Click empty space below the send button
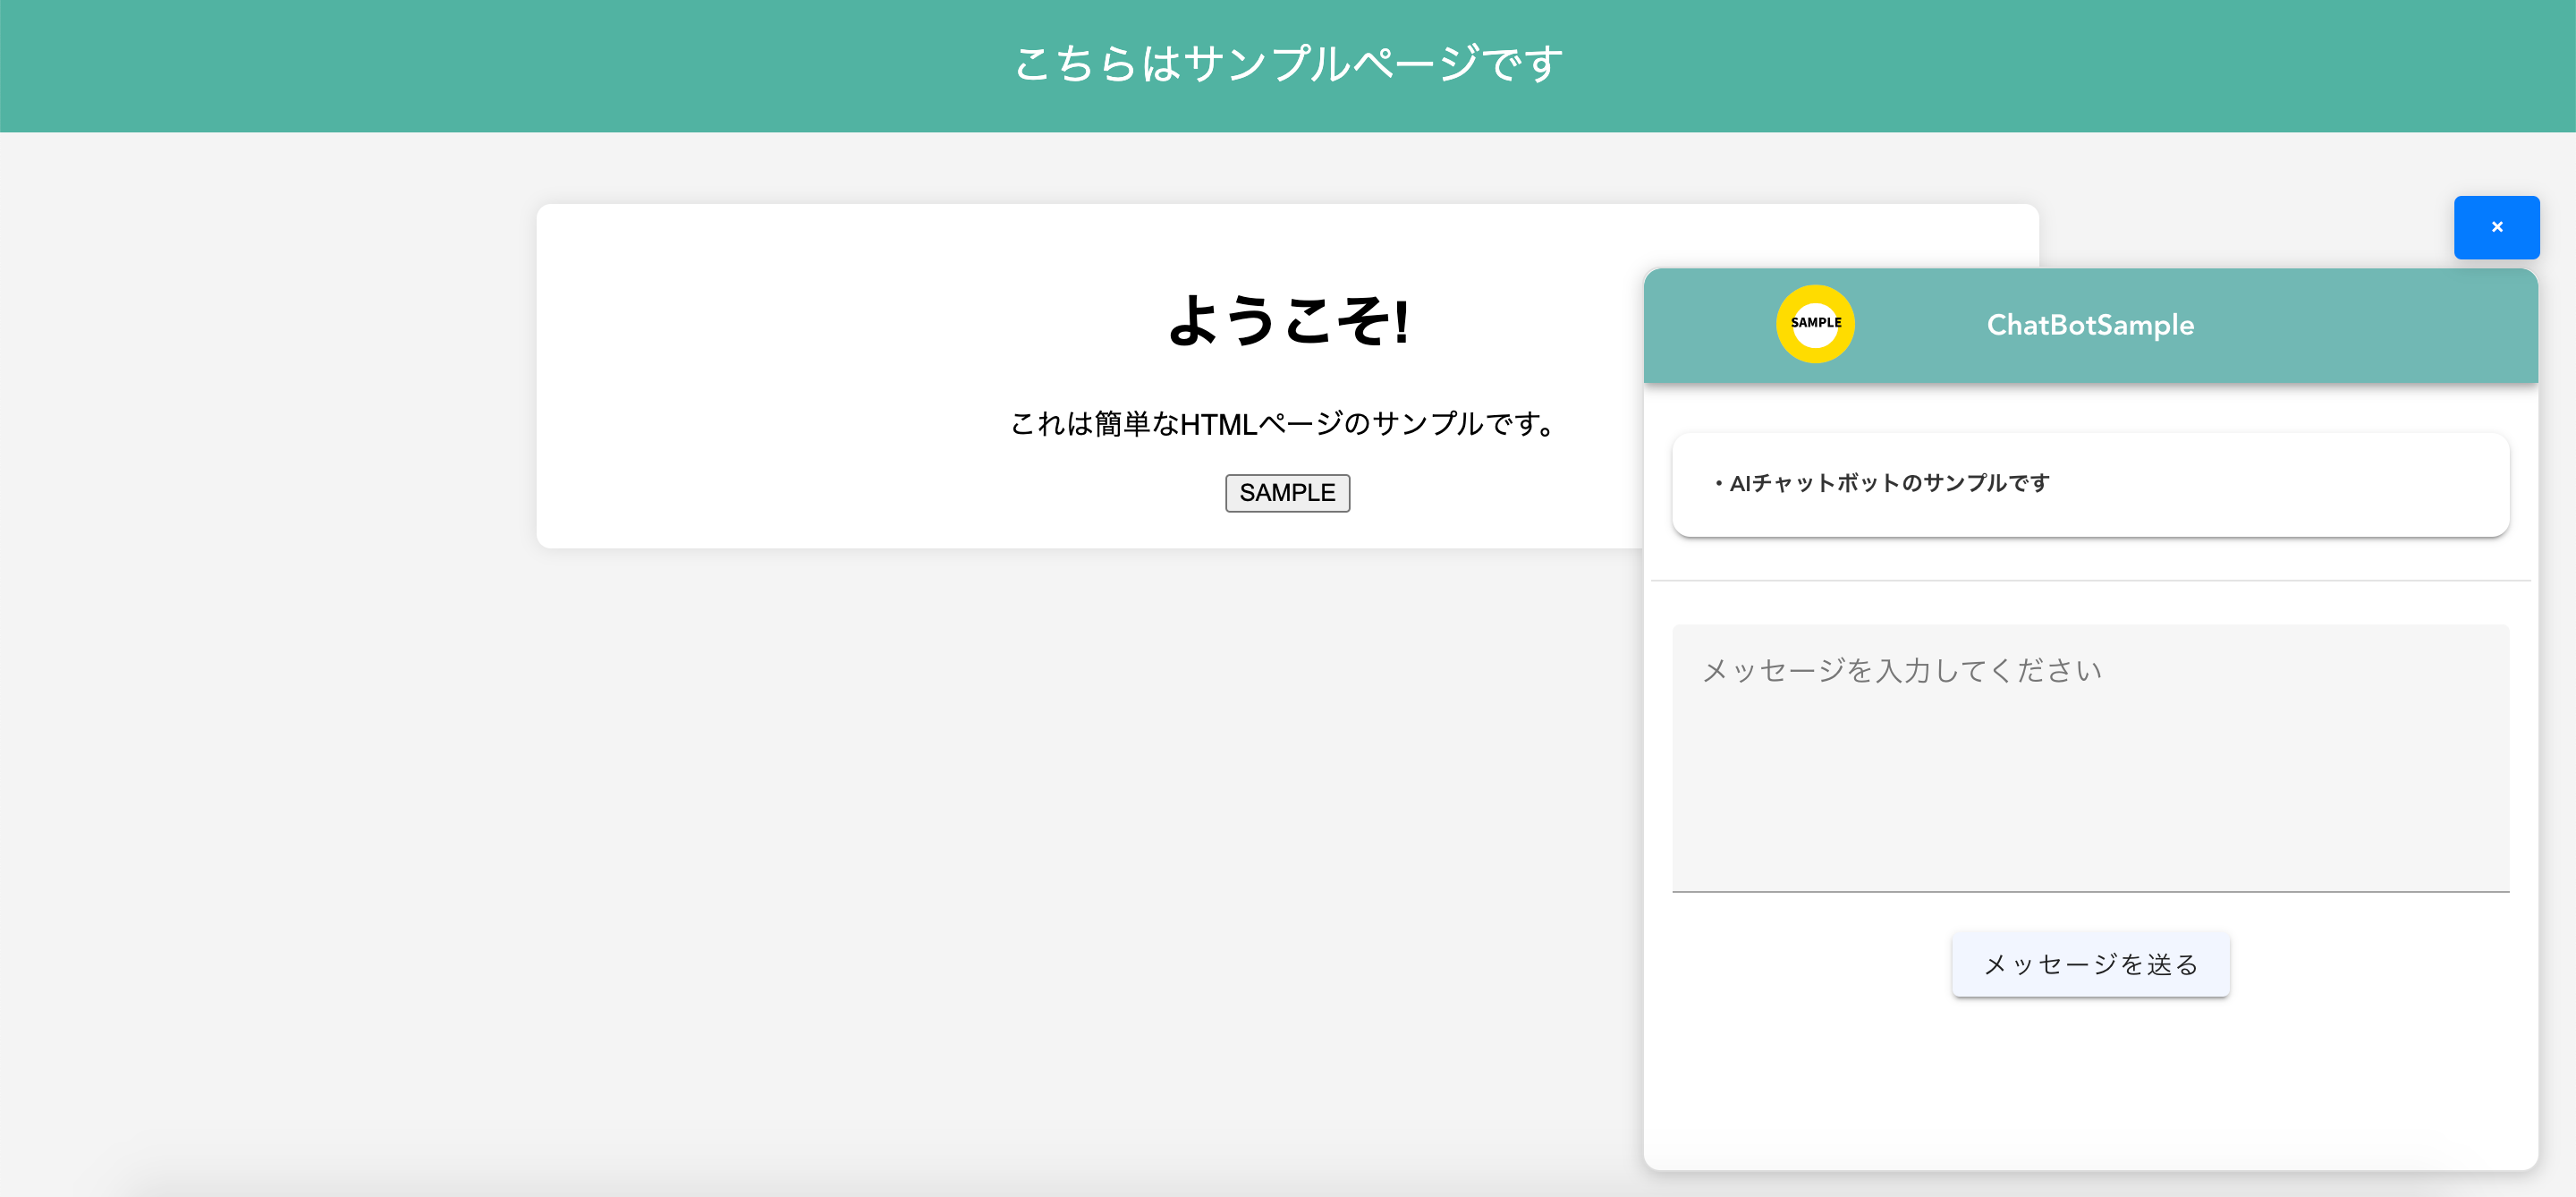2576x1197 pixels. (x=2090, y=1085)
